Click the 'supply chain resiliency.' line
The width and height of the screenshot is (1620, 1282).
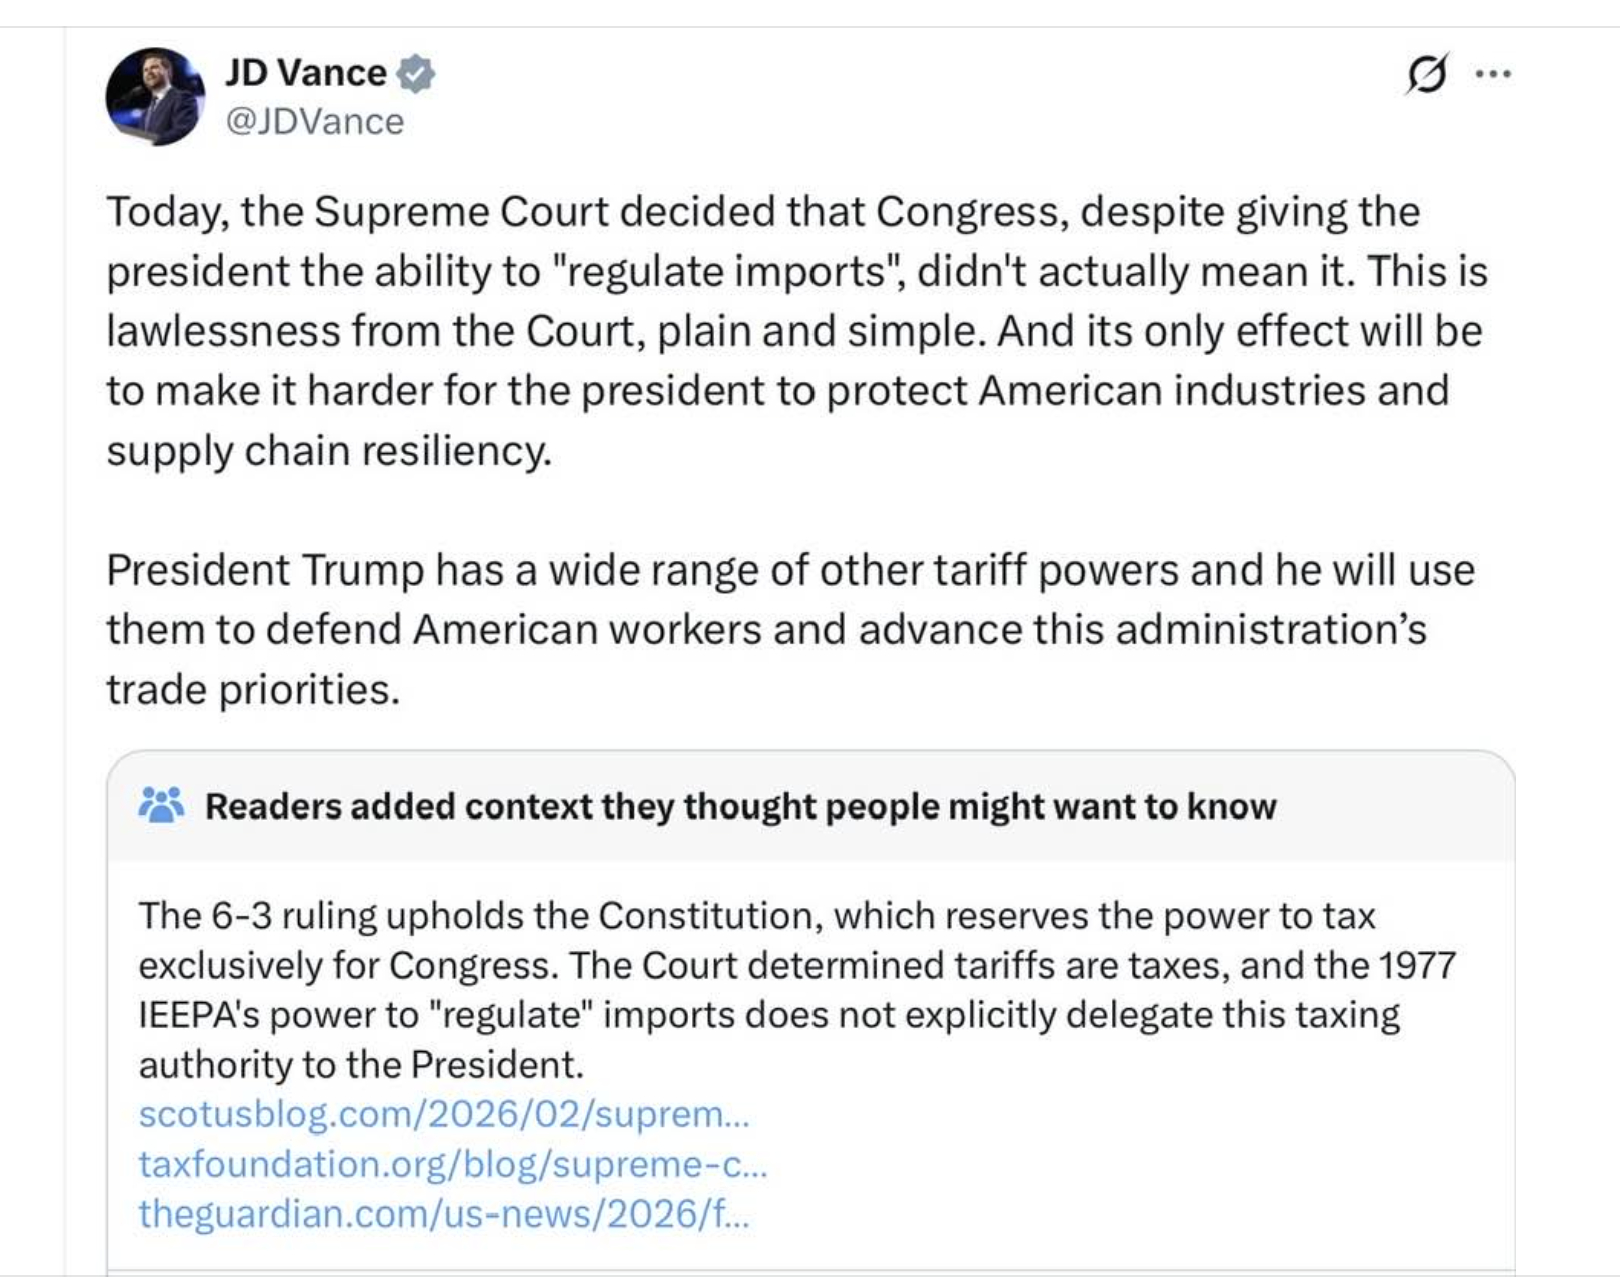pyautogui.click(x=329, y=451)
